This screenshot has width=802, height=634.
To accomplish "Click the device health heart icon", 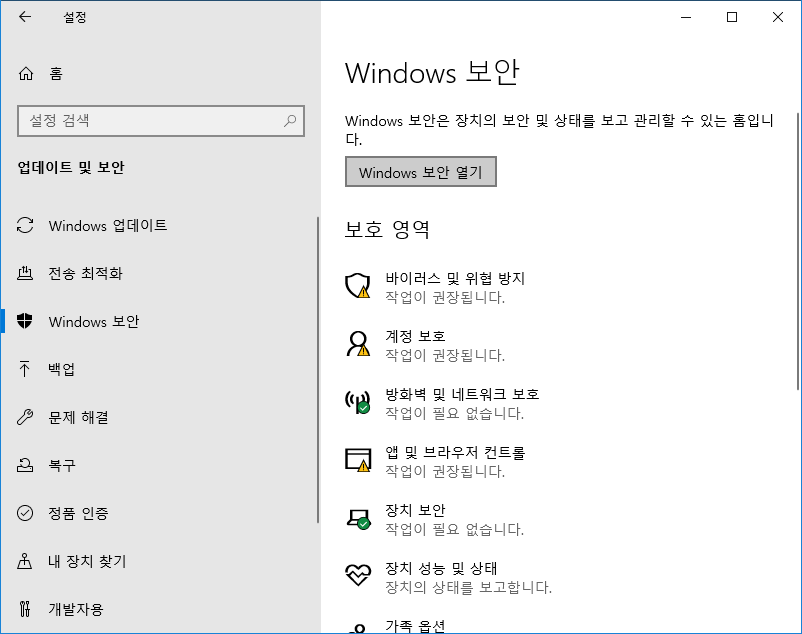I will coord(358,575).
